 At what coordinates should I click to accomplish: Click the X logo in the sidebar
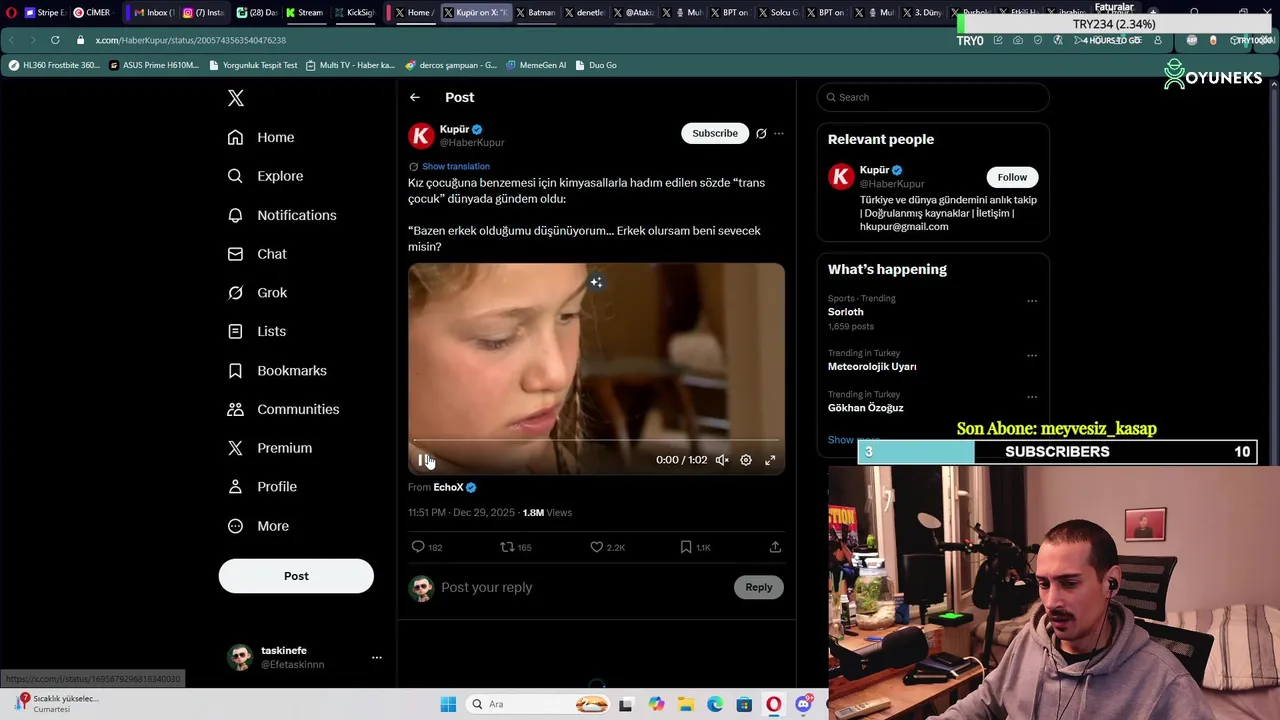coord(236,98)
